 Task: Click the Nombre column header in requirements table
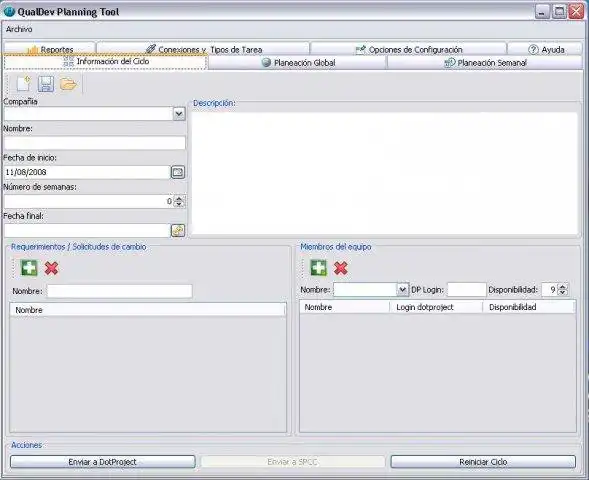pos(148,310)
